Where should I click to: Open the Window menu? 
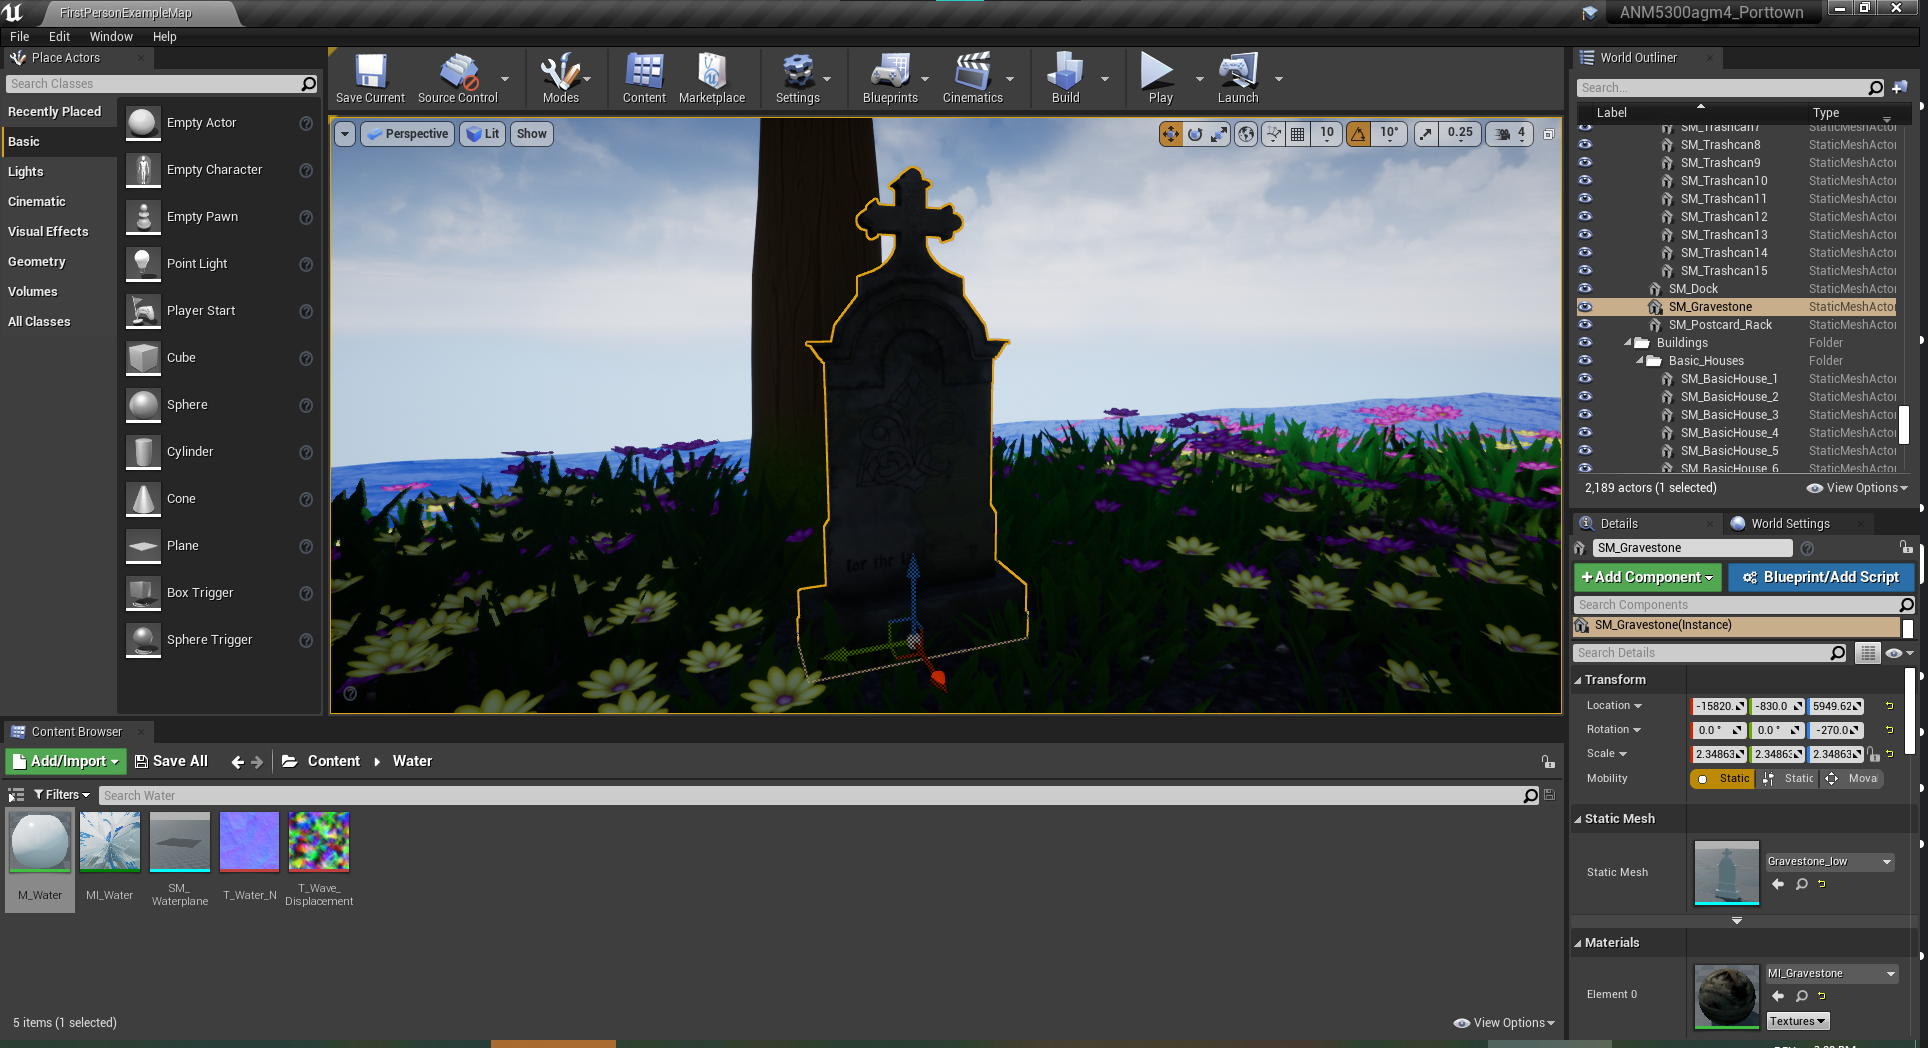click(x=111, y=37)
